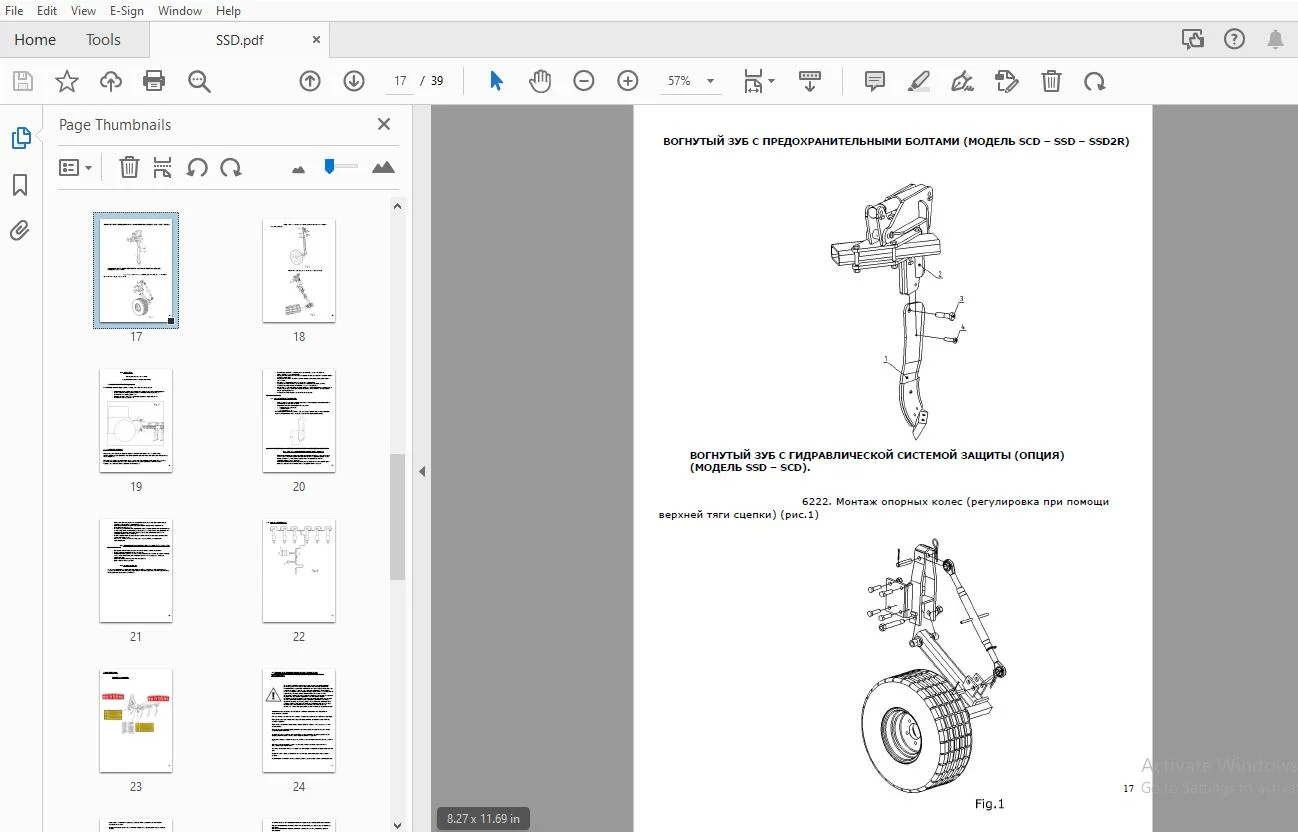Image resolution: width=1298 pixels, height=832 pixels.
Task: Select the arrow selection tool
Action: tap(496, 81)
